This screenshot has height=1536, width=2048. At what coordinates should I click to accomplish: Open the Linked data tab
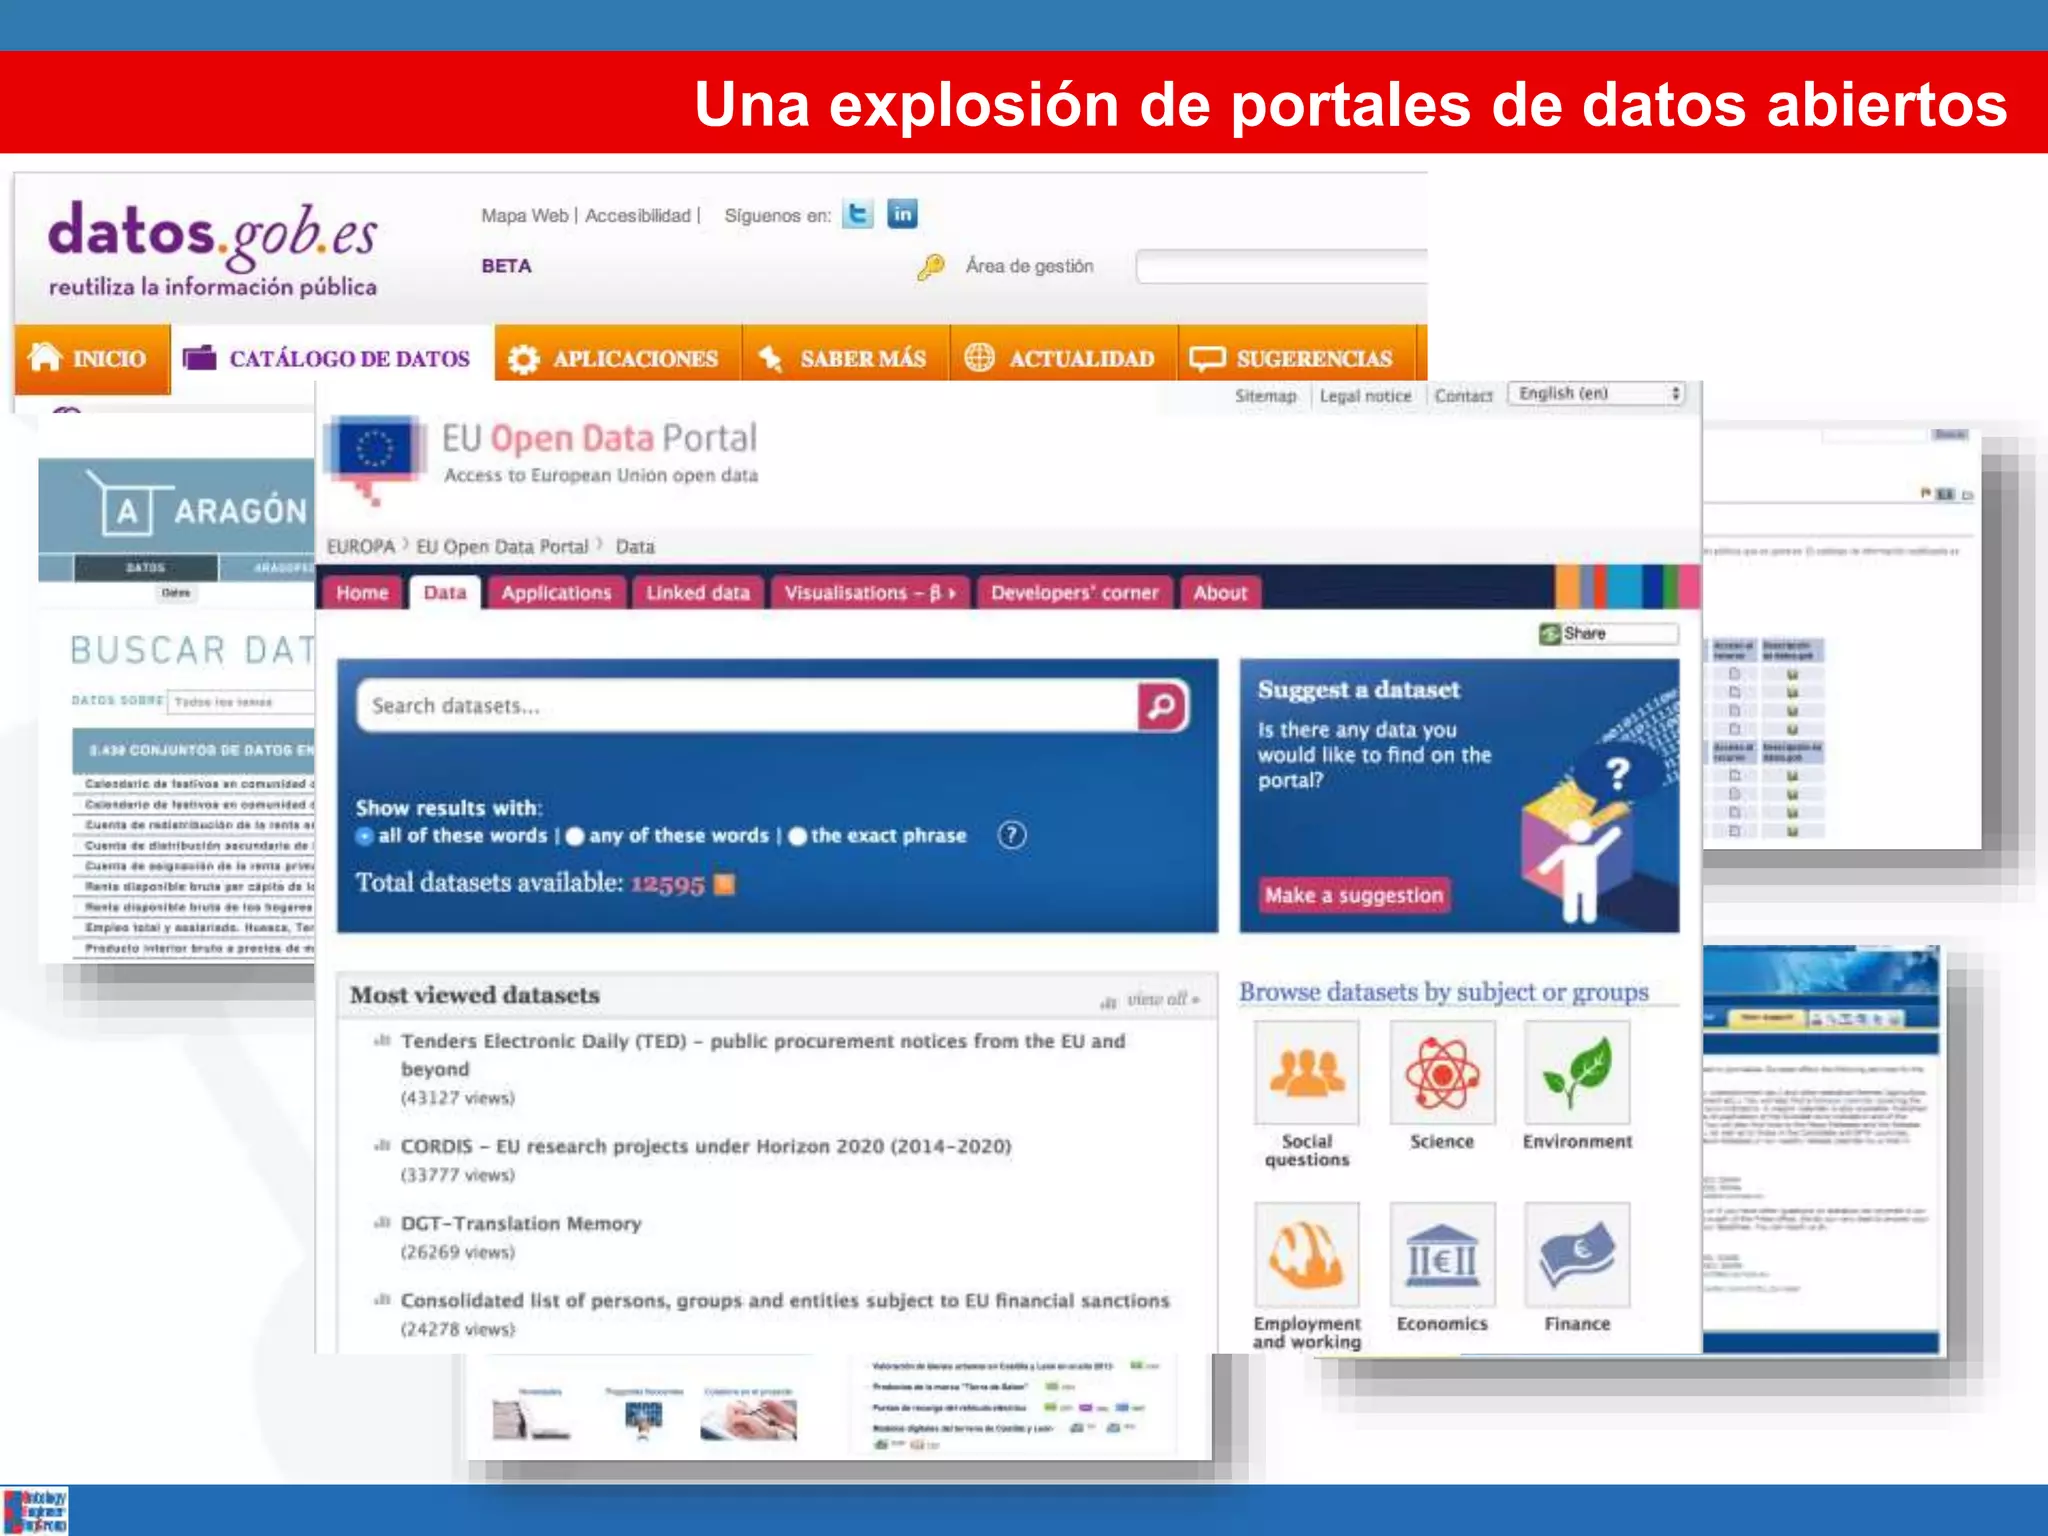coord(698,593)
